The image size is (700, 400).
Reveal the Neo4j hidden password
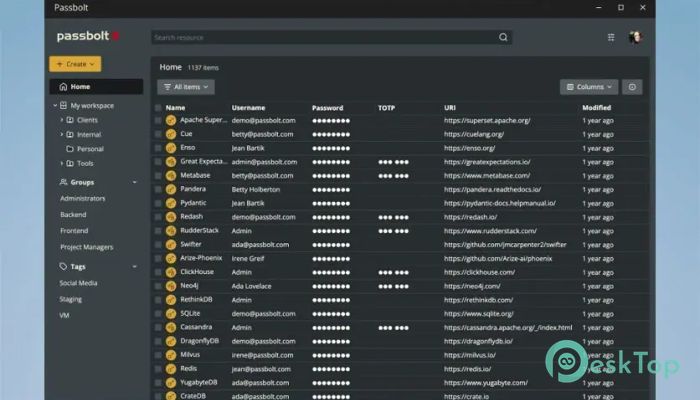[331, 286]
